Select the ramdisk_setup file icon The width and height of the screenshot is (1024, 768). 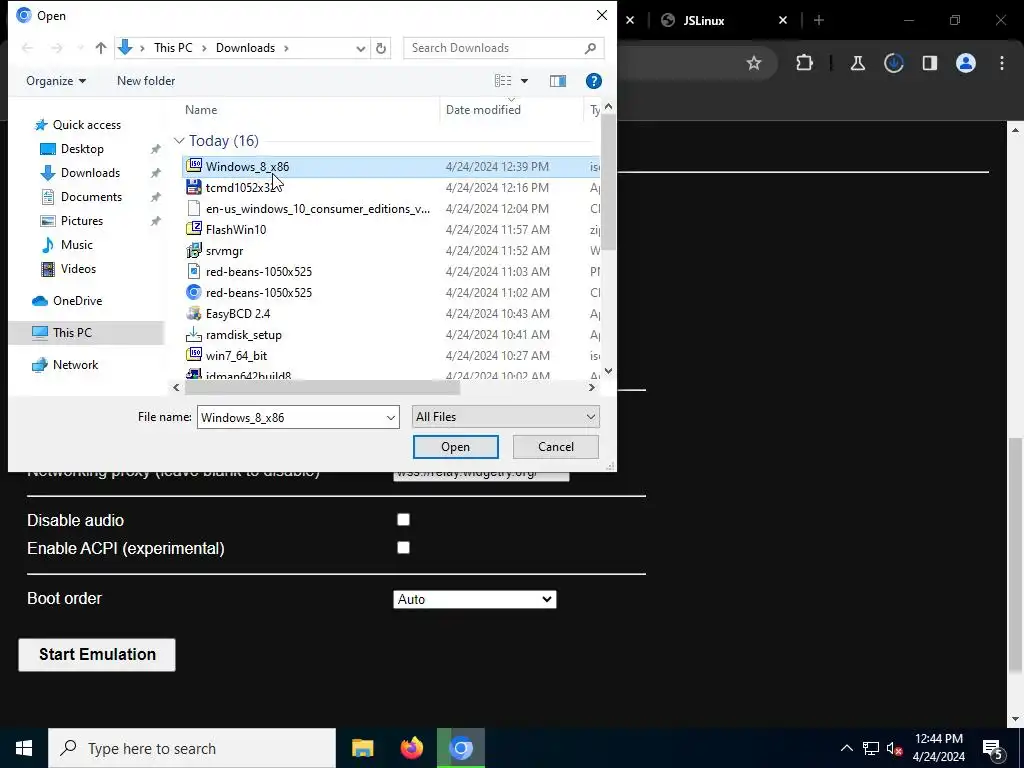[x=194, y=334]
